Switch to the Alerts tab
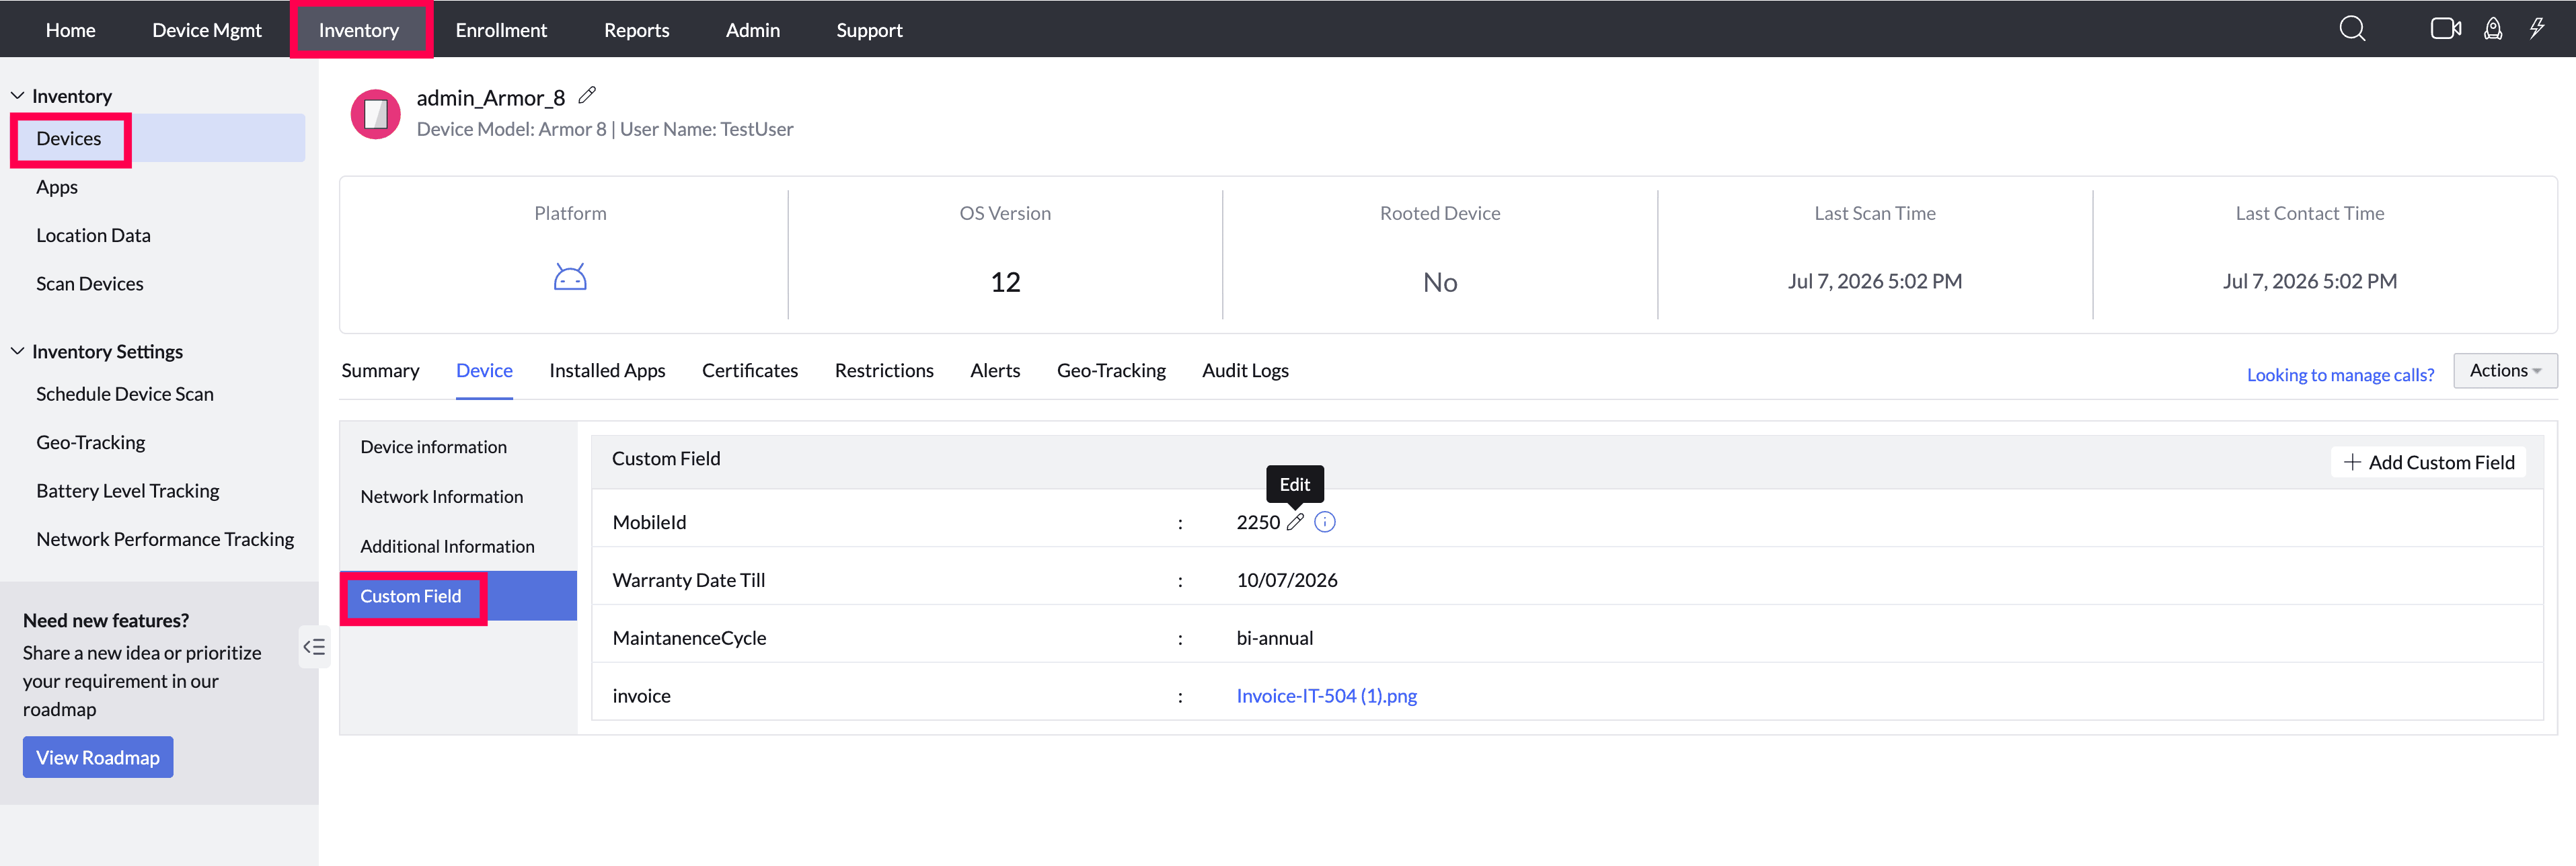This screenshot has width=2576, height=866. (995, 371)
